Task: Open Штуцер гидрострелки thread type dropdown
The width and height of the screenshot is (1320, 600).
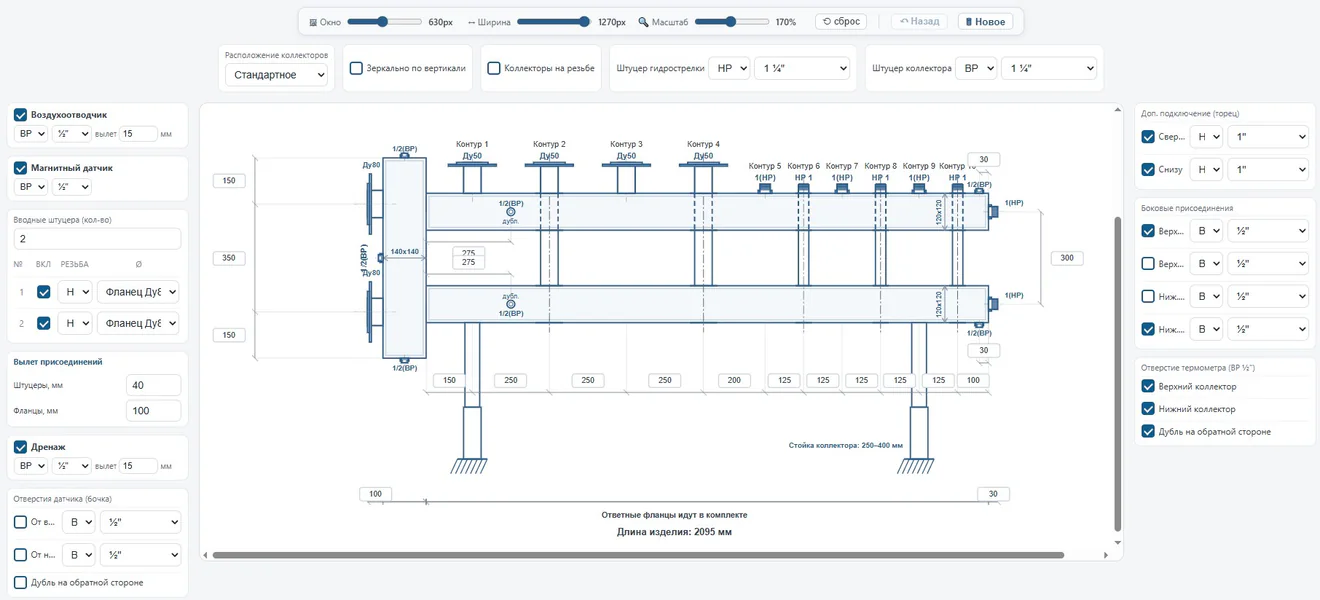Action: (729, 68)
